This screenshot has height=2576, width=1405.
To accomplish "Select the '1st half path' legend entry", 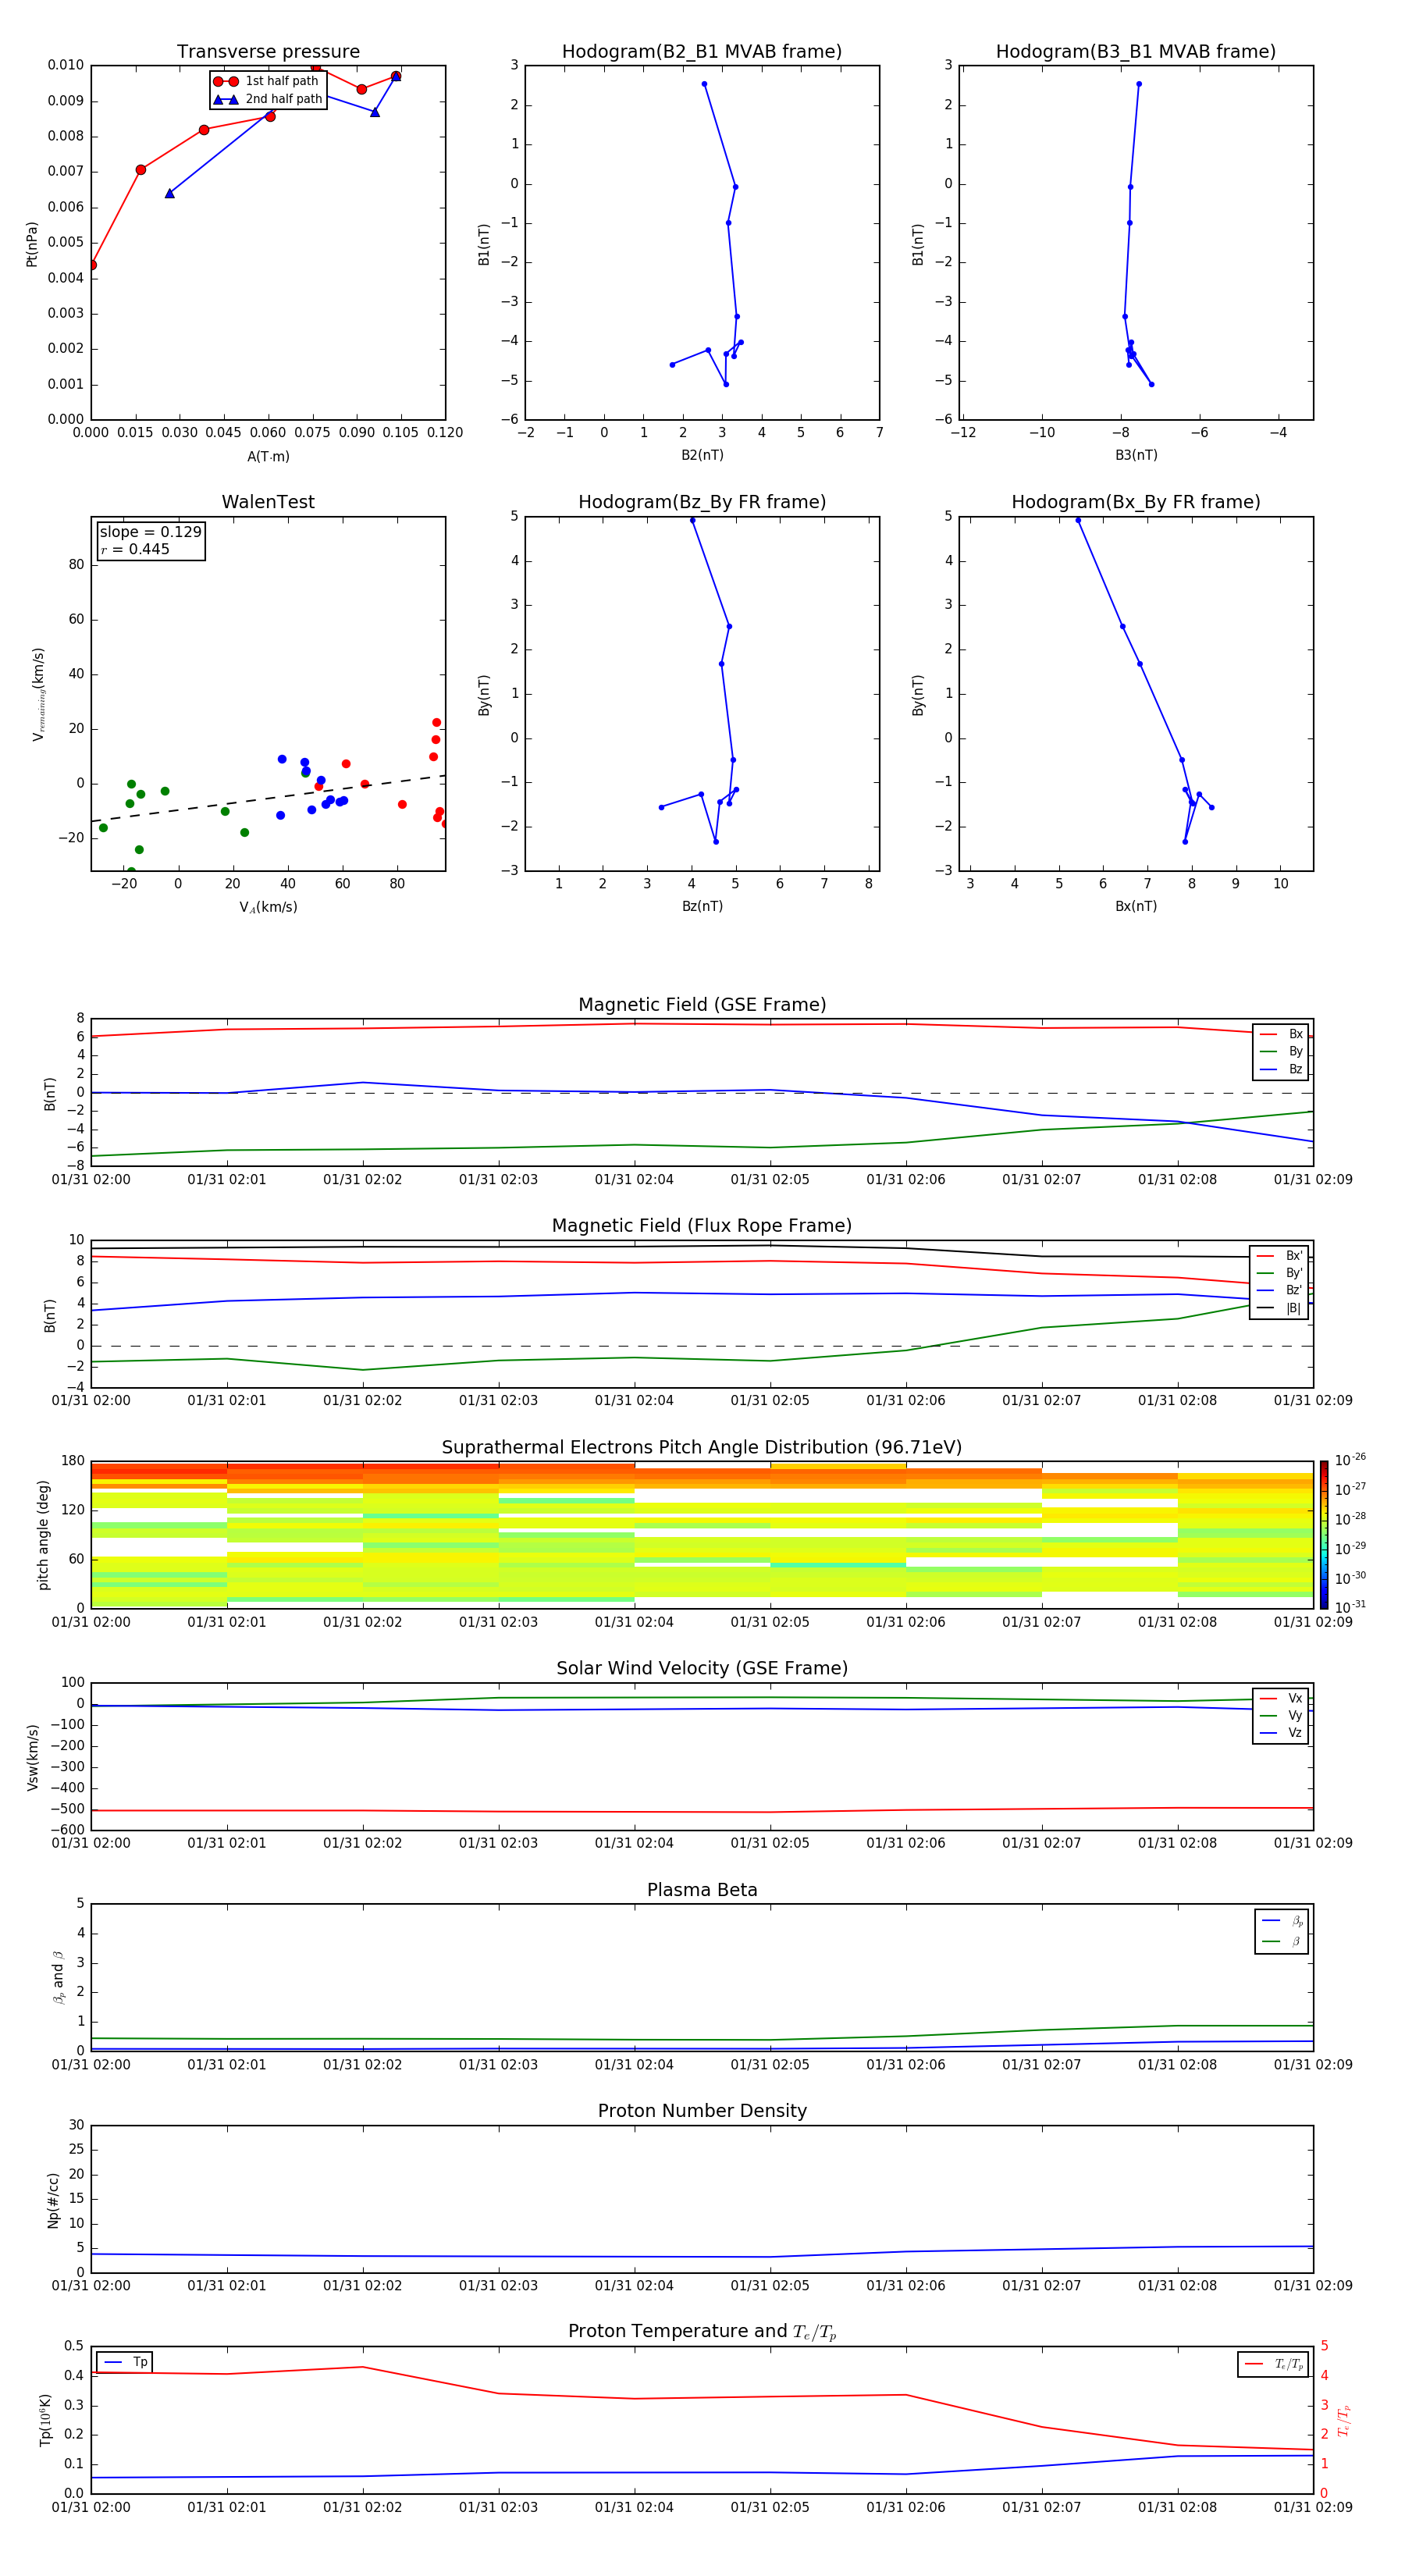I will point(266,81).
